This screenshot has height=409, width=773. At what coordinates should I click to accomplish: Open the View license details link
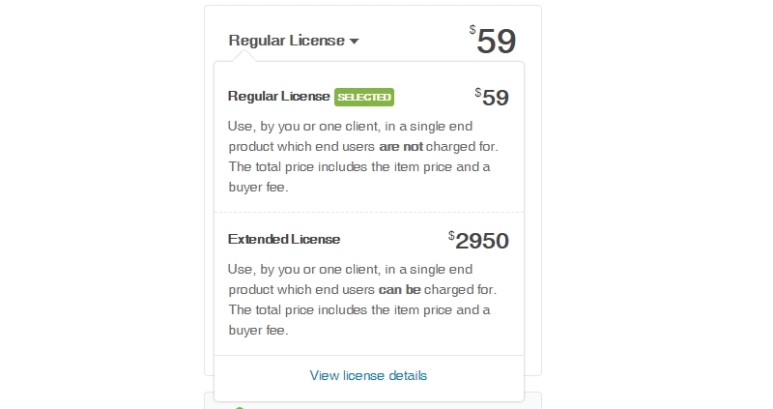coord(368,376)
